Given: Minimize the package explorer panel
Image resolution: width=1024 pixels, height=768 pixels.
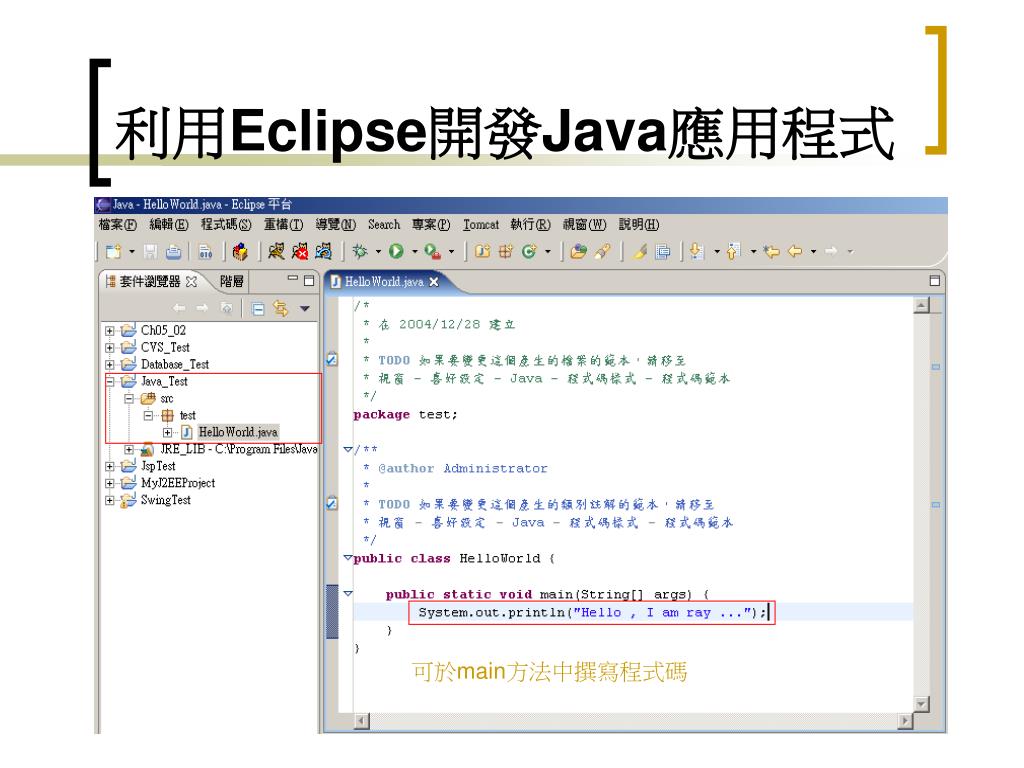Looking at the screenshot, I should coord(293,279).
